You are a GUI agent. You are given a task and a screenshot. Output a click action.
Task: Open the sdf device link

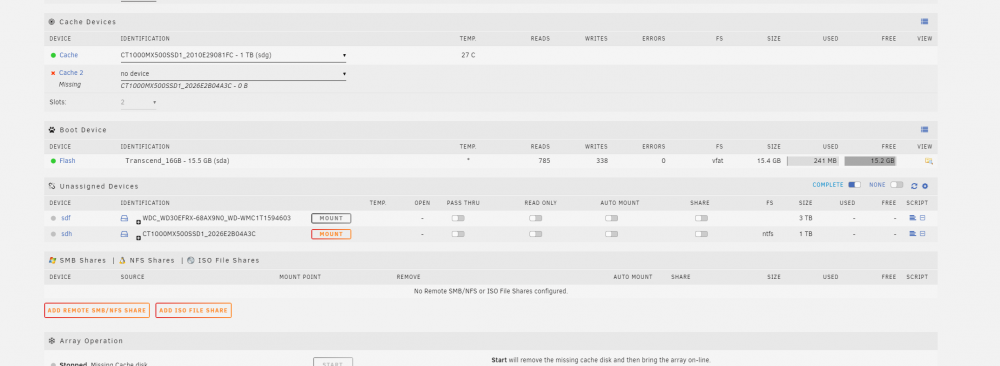(66, 218)
